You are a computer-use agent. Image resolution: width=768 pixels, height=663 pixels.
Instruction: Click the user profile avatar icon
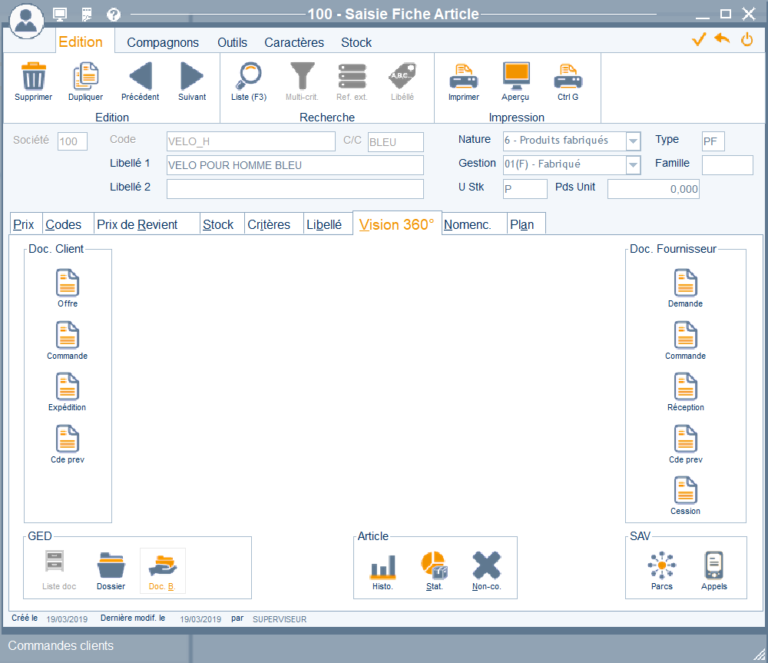pos(26,20)
